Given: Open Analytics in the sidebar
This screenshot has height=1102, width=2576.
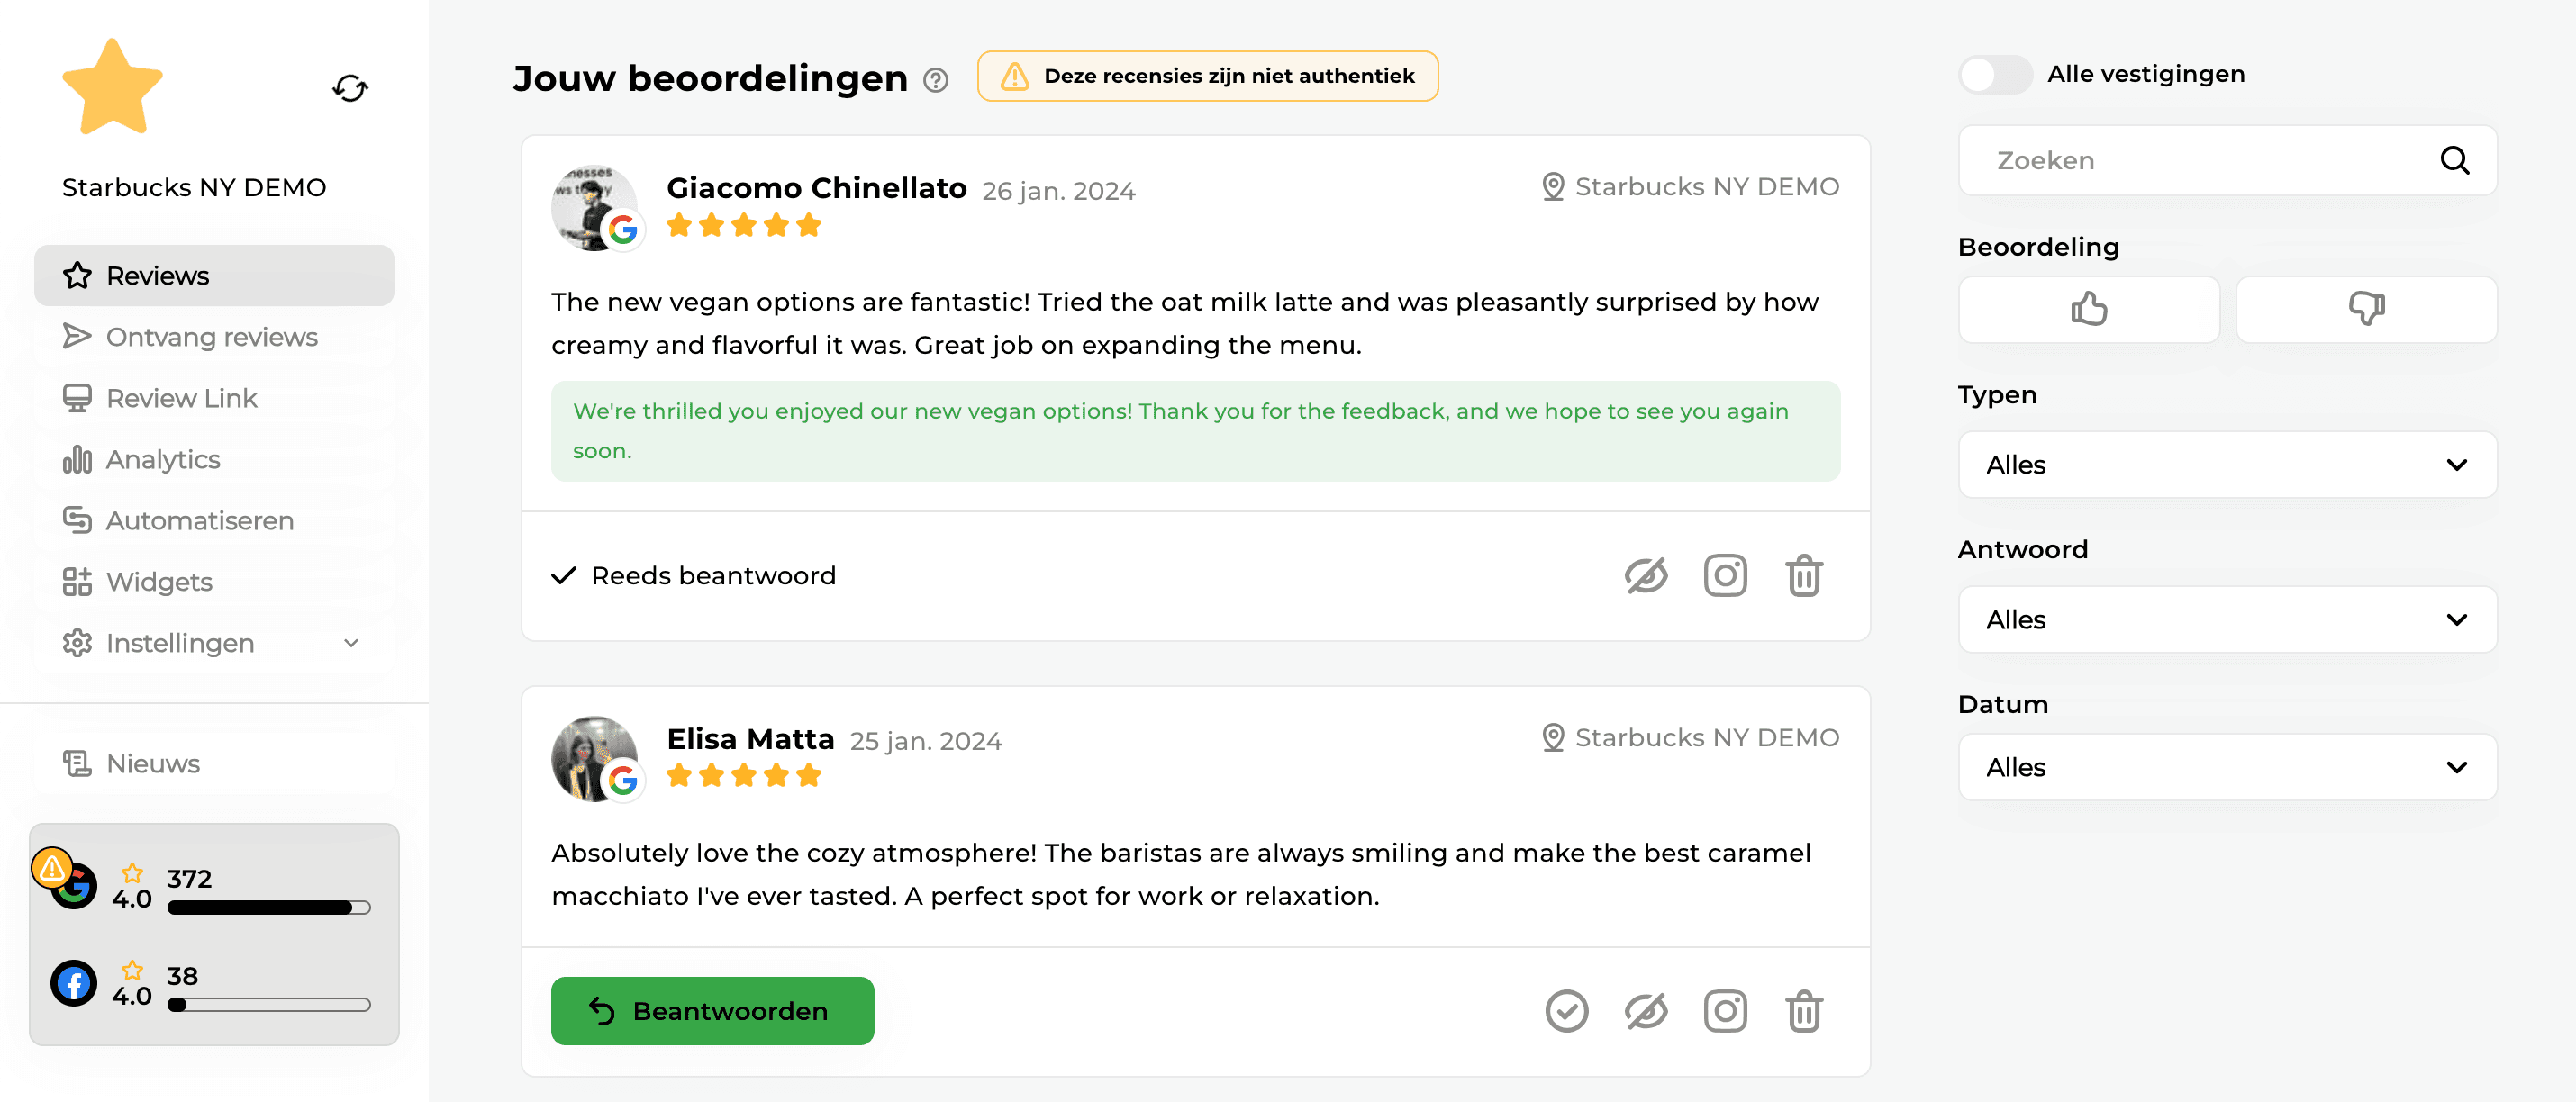Looking at the screenshot, I should coord(214,459).
